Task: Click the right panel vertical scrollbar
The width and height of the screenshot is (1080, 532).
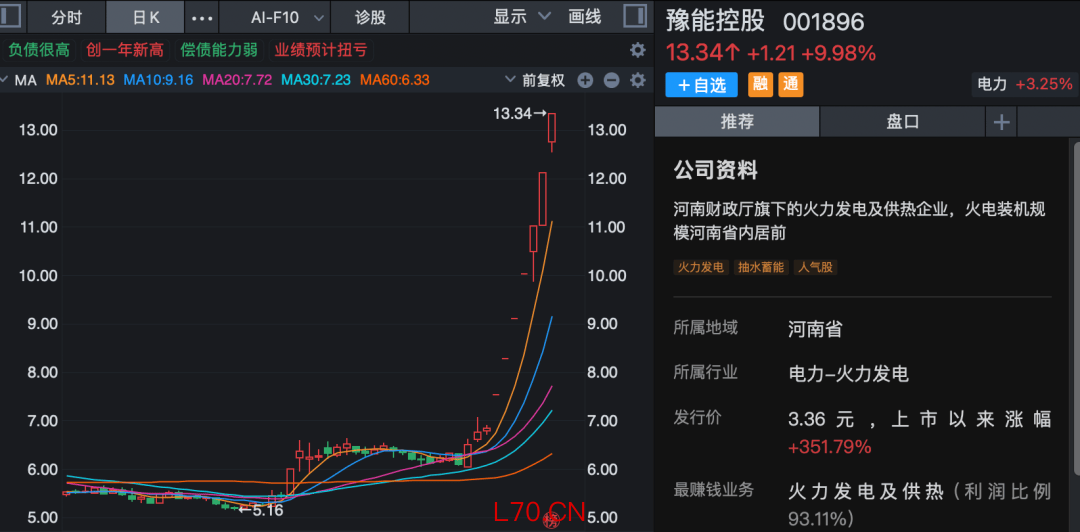Action: tap(1076, 310)
